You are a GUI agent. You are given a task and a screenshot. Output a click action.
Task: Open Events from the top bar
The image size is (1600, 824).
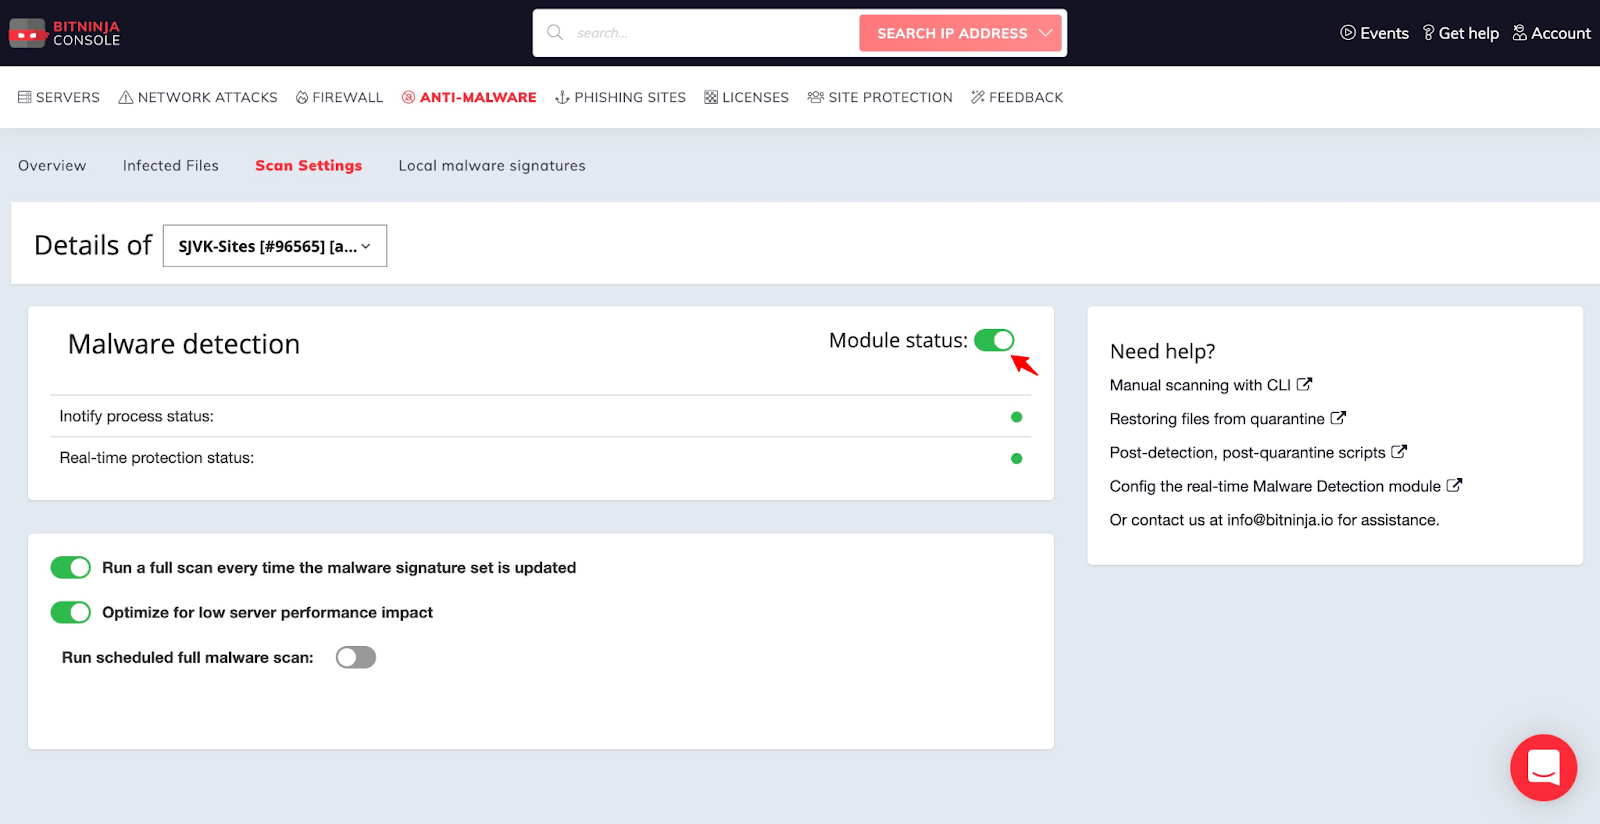coord(1375,33)
